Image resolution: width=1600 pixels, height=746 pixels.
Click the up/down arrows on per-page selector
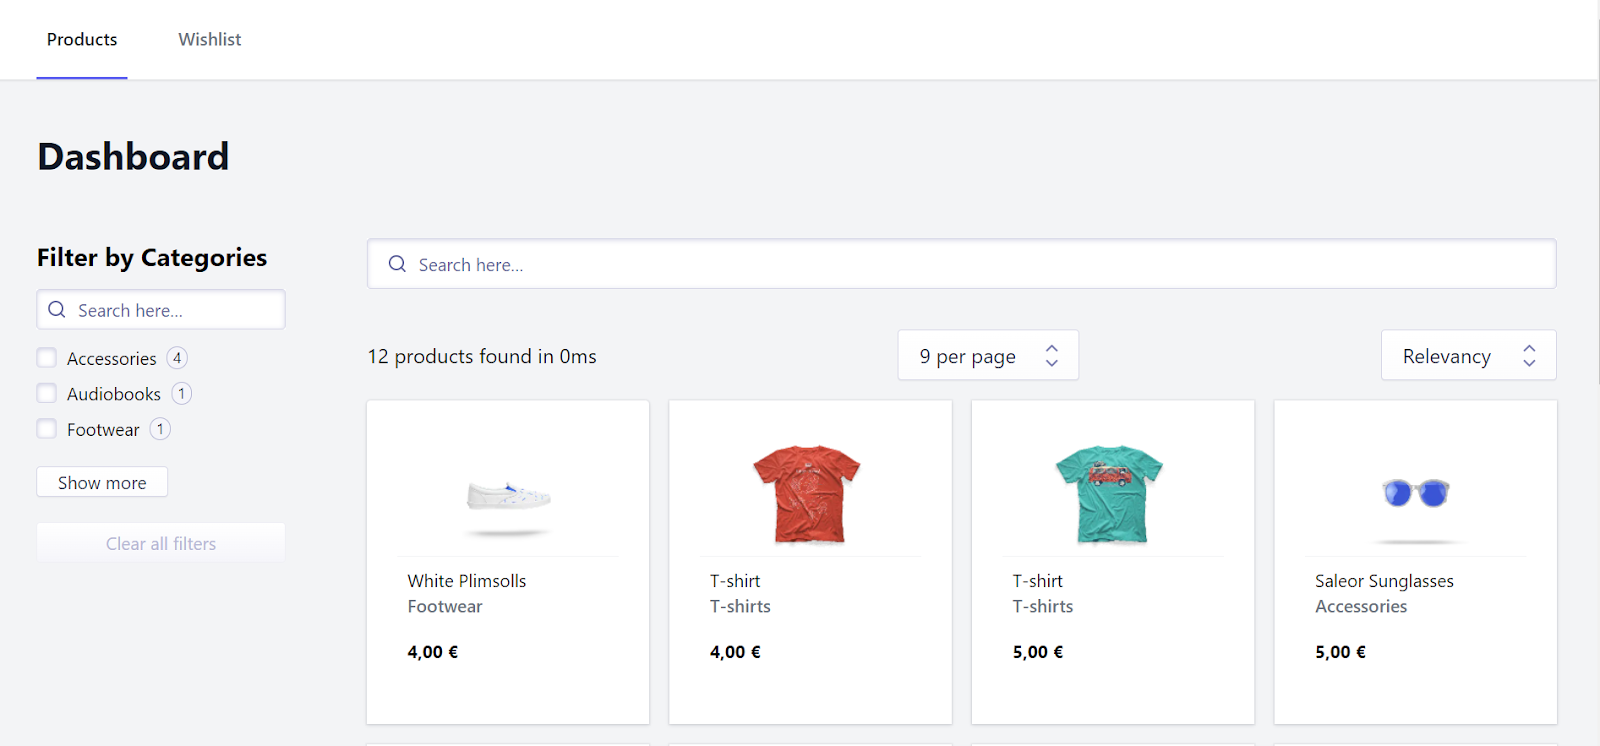coord(1051,356)
